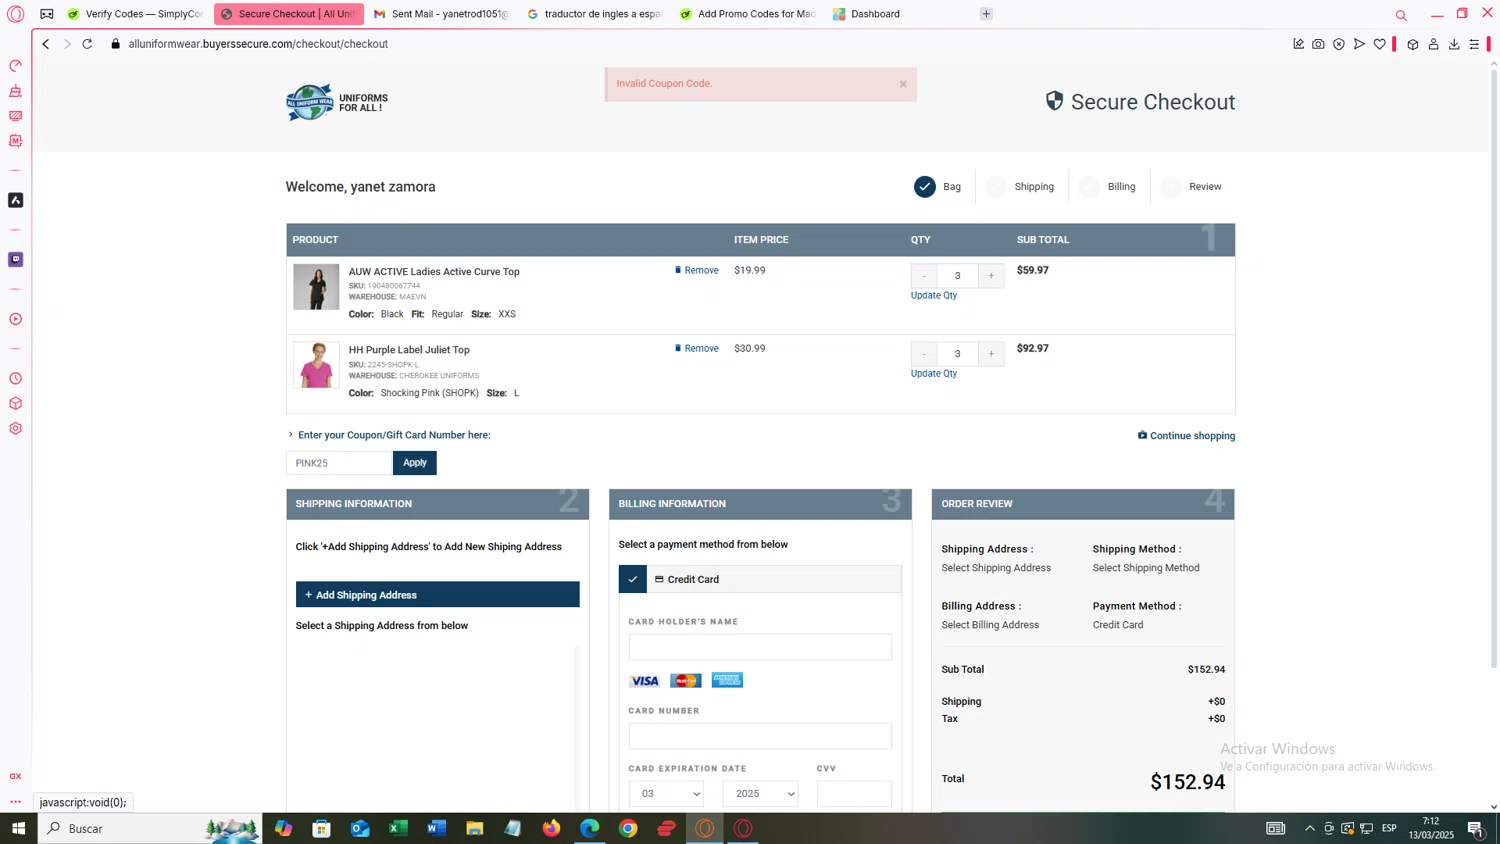1500x844 pixels.
Task: Click the padlock site security icon
Action: [116, 44]
